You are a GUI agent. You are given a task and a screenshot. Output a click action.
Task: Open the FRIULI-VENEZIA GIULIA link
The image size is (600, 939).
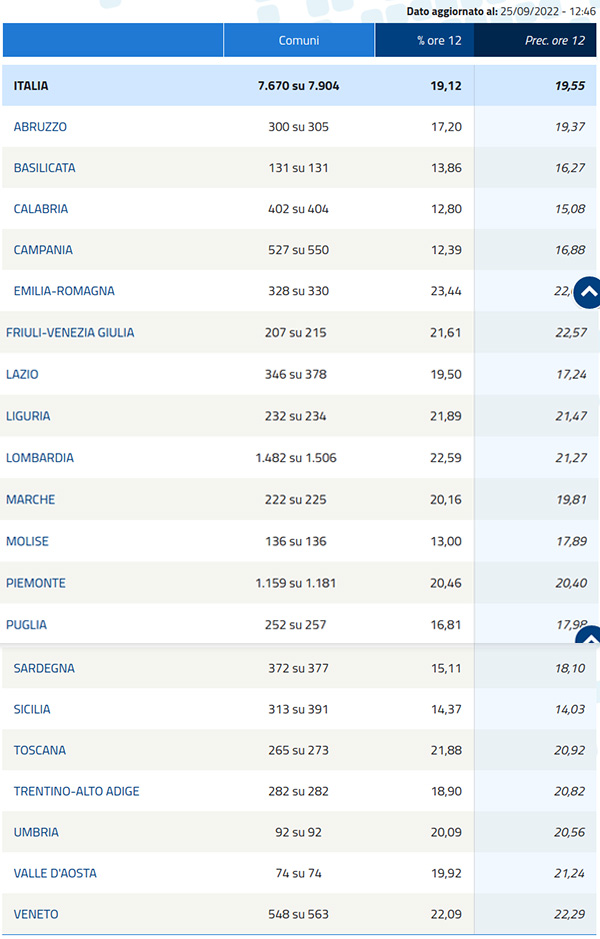coord(70,332)
